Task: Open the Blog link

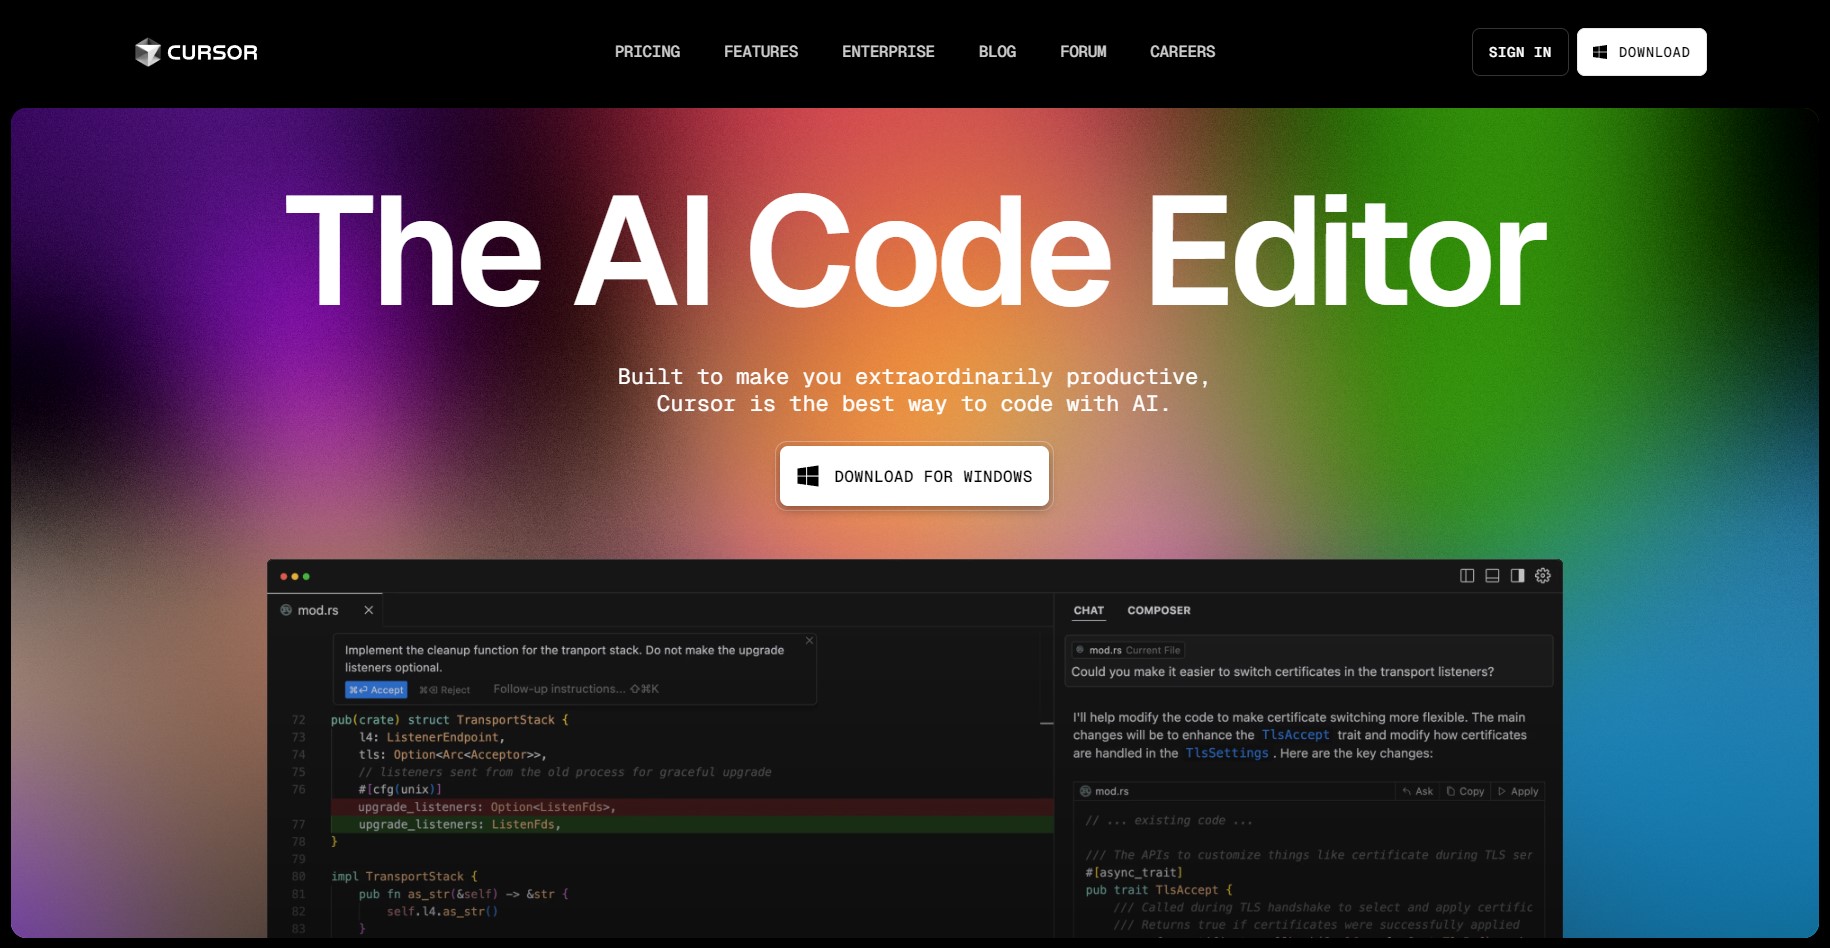Action: point(997,52)
